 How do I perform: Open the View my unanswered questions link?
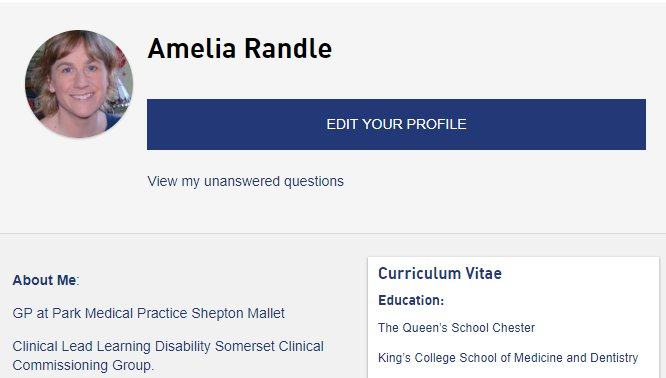246,181
